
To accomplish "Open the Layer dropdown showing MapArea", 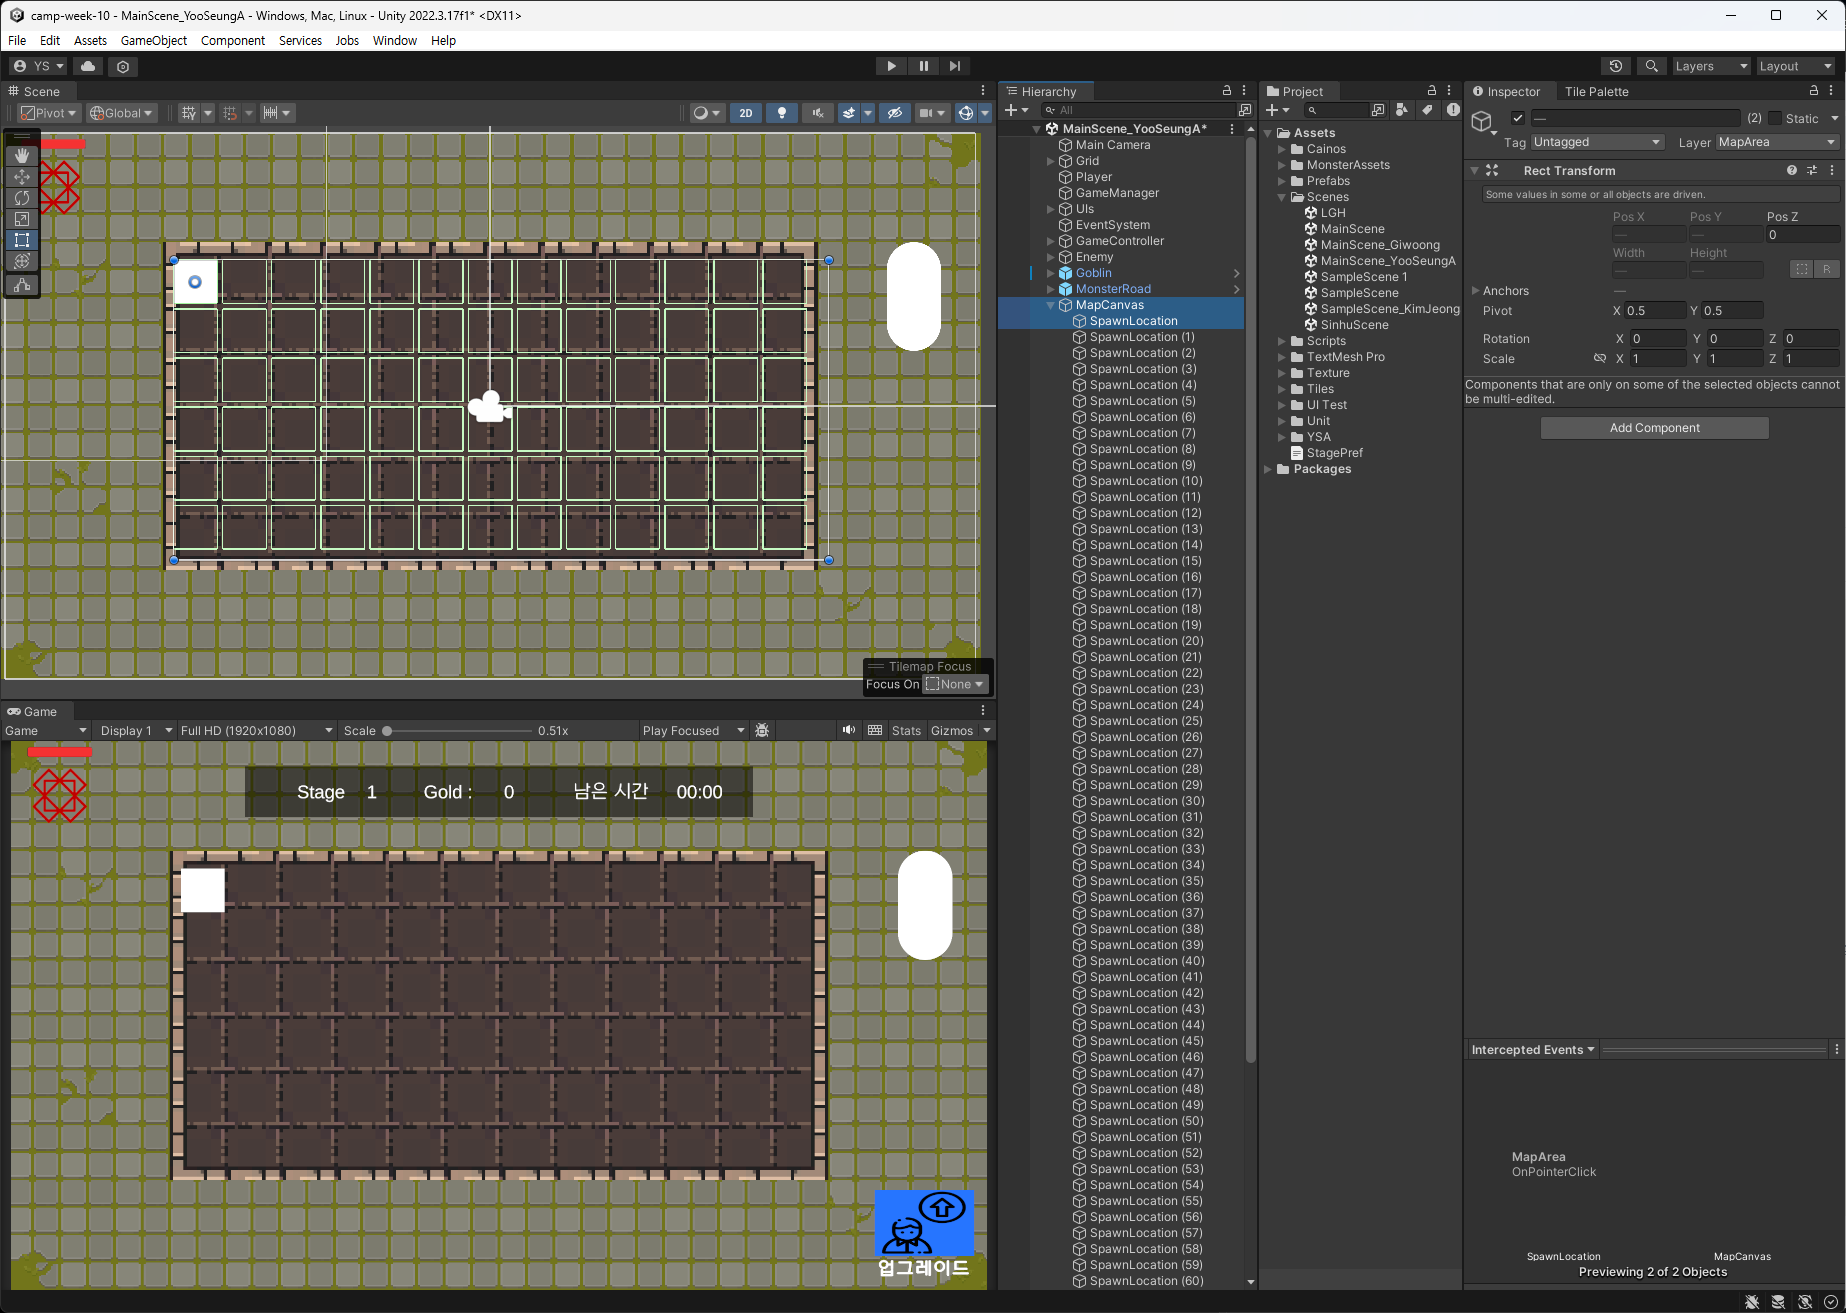I will 1777,142.
